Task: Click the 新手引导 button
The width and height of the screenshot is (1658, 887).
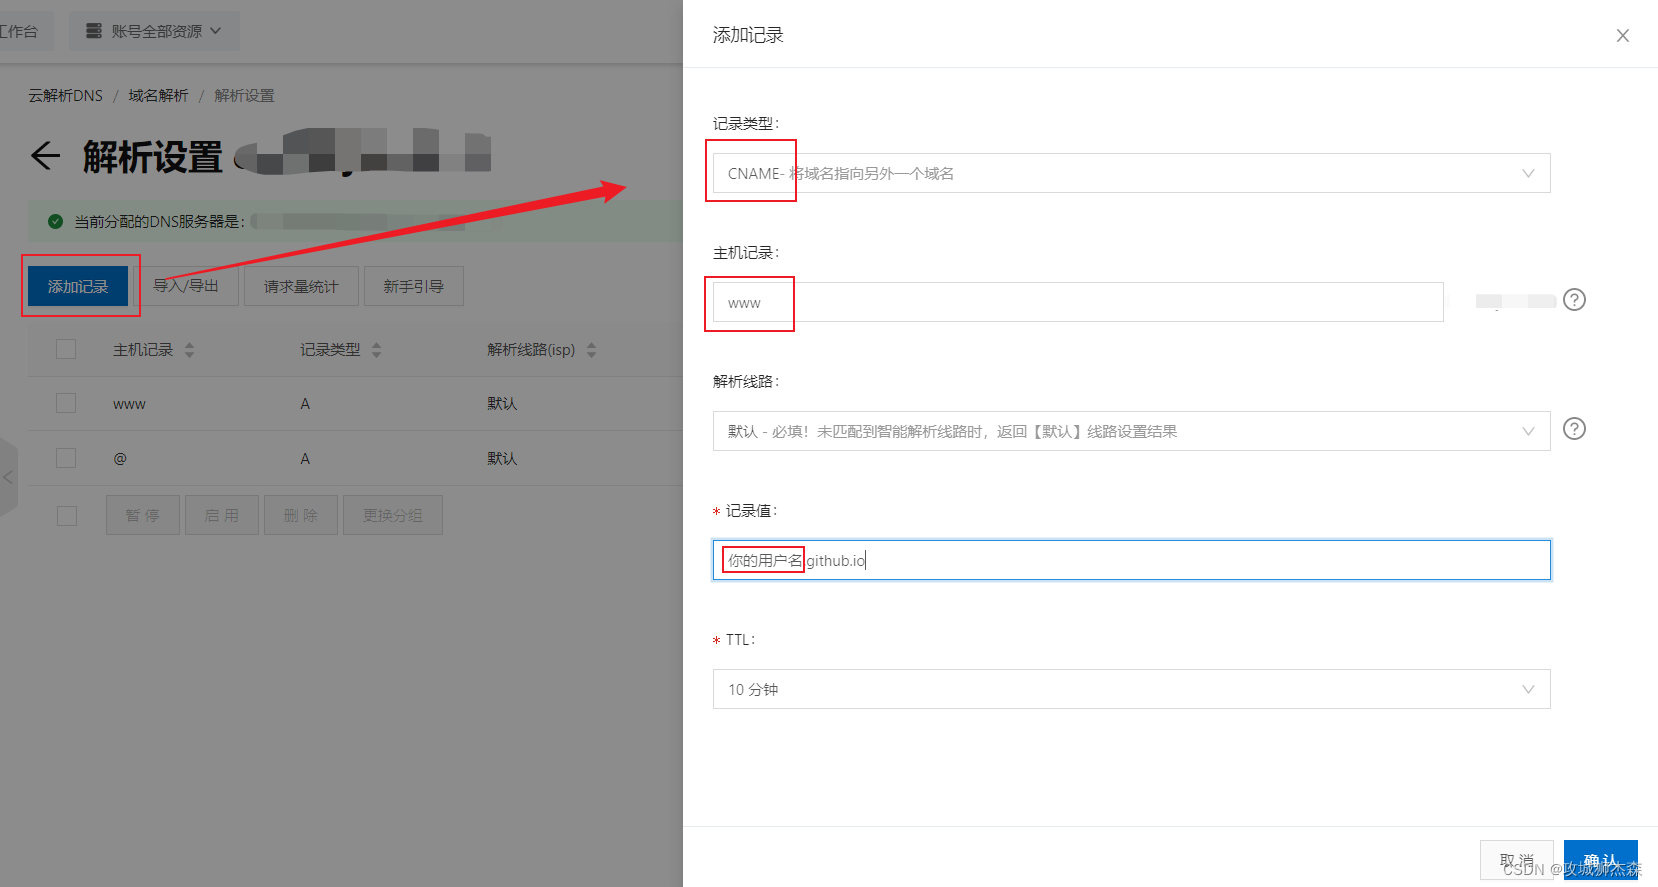Action: click(414, 286)
